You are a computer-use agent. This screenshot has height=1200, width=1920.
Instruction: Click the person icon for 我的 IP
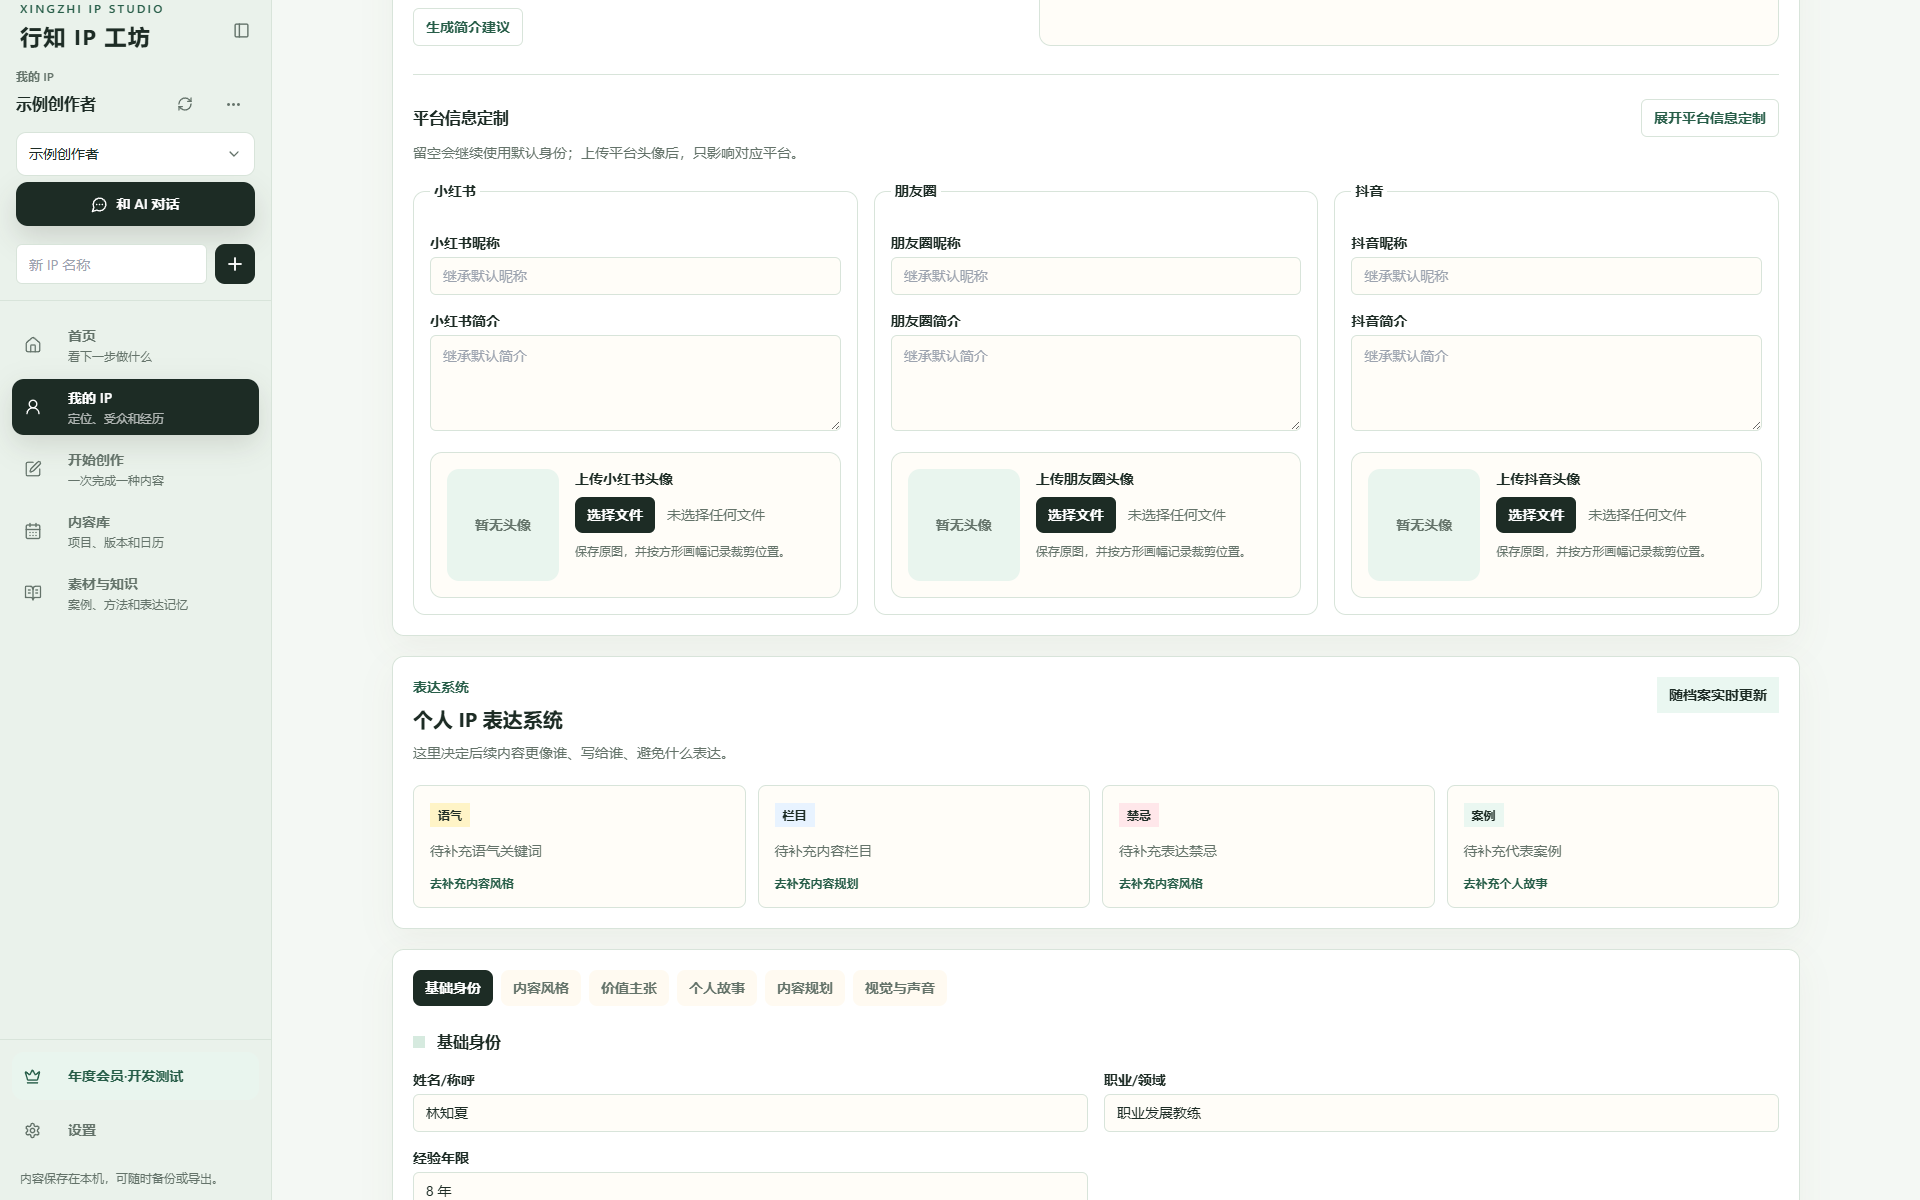point(33,407)
